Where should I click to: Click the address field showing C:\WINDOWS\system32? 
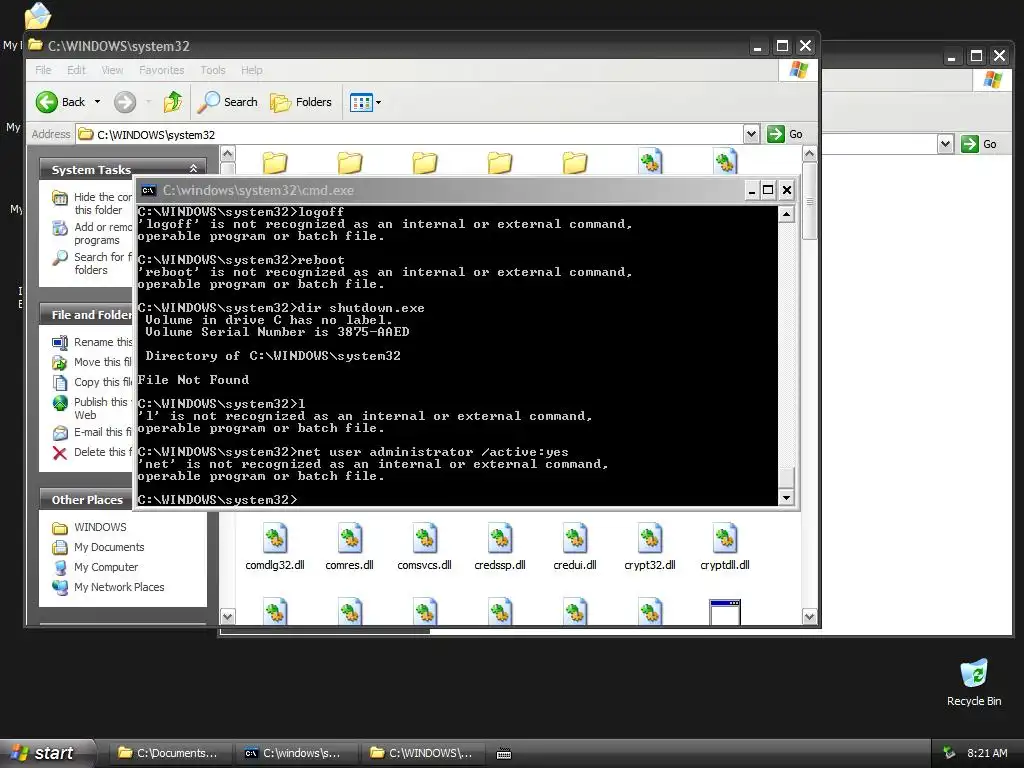coord(410,135)
